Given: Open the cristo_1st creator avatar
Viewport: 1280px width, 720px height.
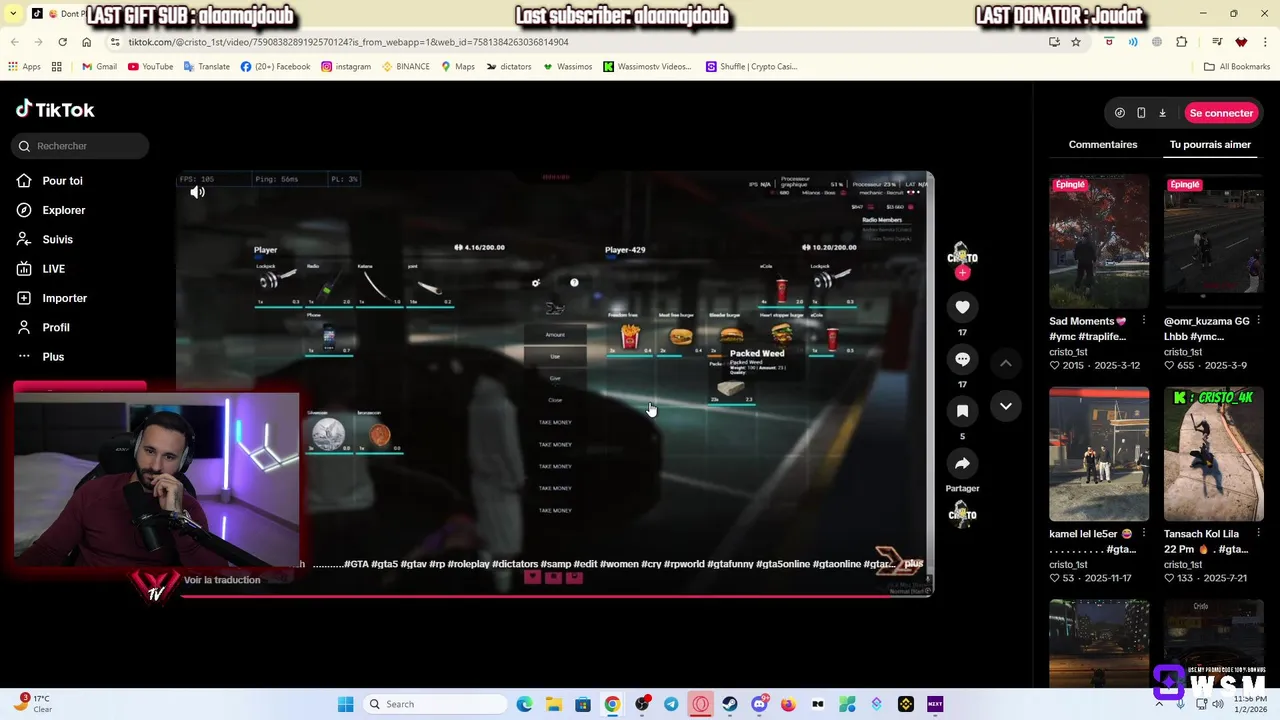Looking at the screenshot, I should click(962, 252).
